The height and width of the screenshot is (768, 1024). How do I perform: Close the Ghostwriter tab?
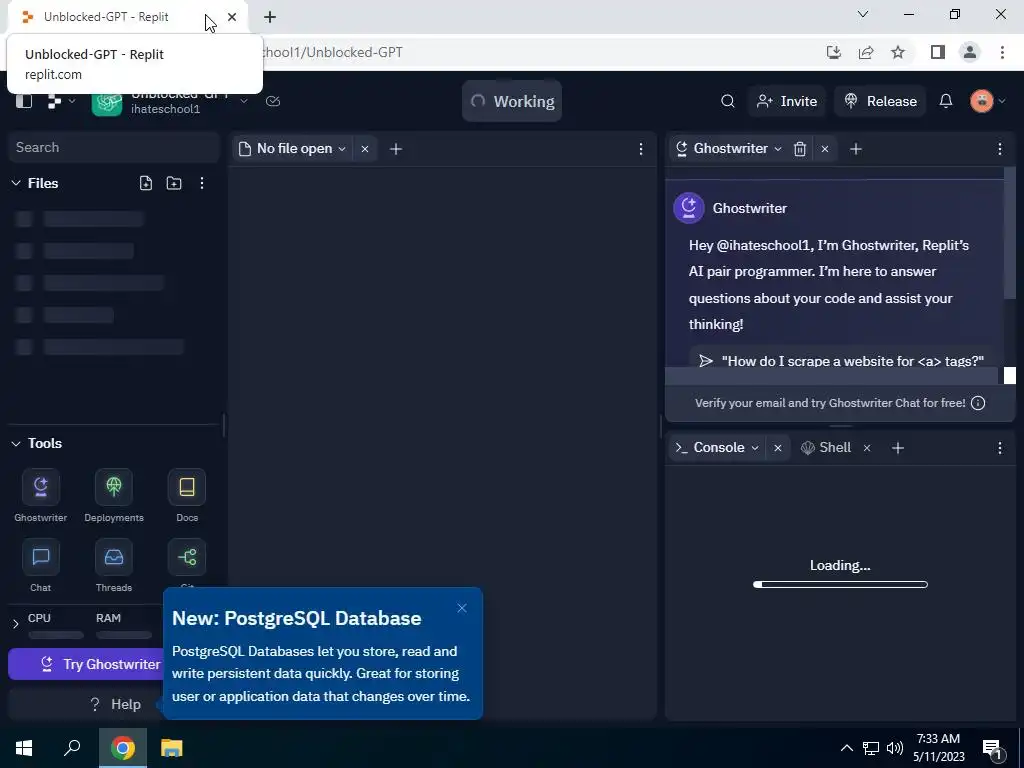point(825,149)
